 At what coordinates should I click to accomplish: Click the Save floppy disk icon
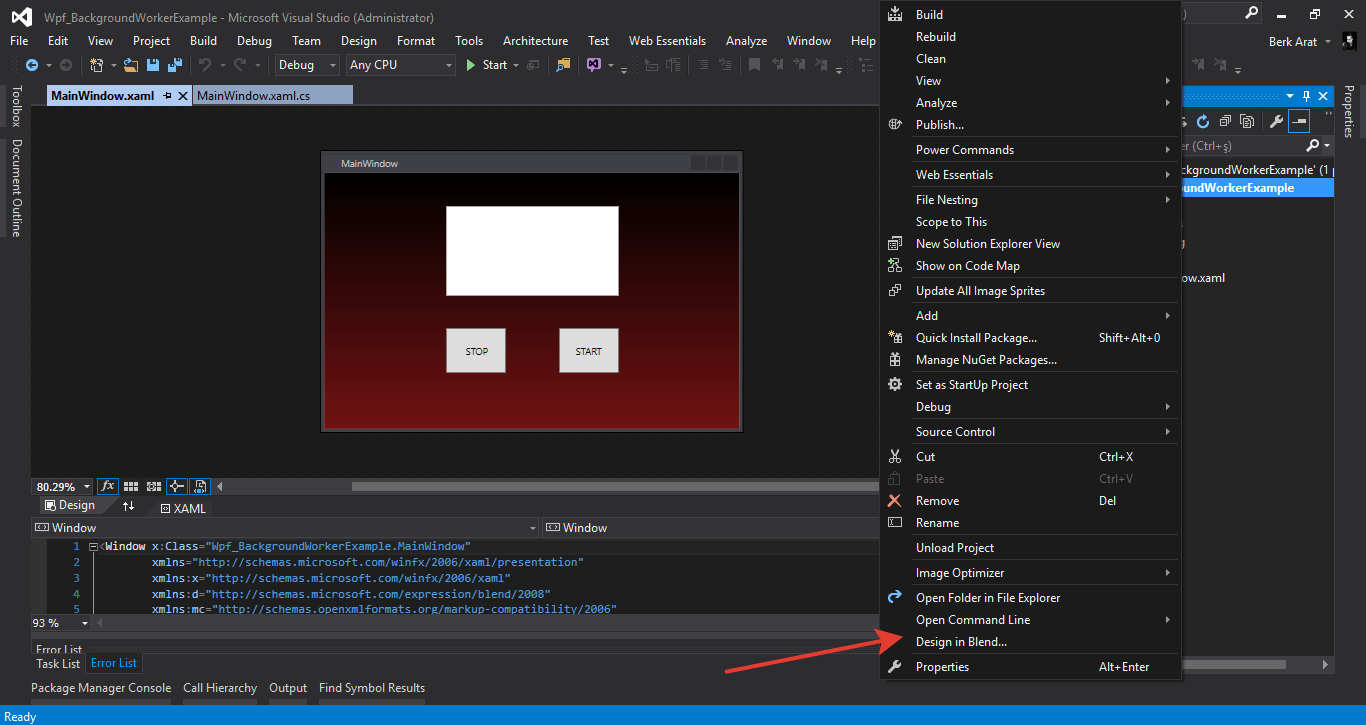tap(153, 65)
